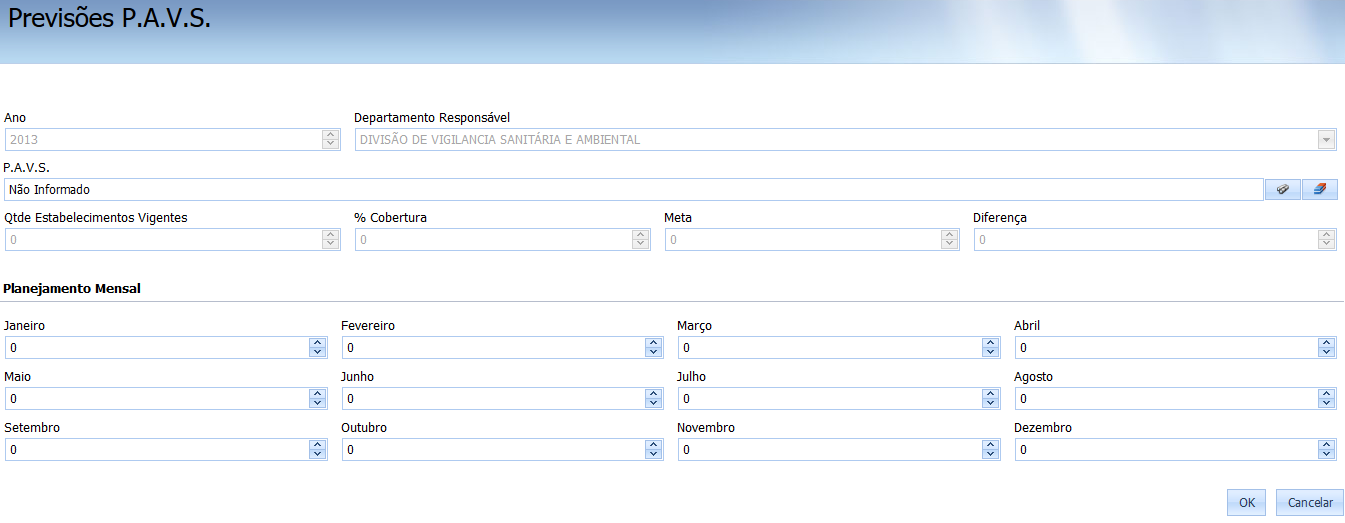The width and height of the screenshot is (1345, 523).
Task: Decrease Agosto value with the down arrow
Action: click(x=1327, y=403)
